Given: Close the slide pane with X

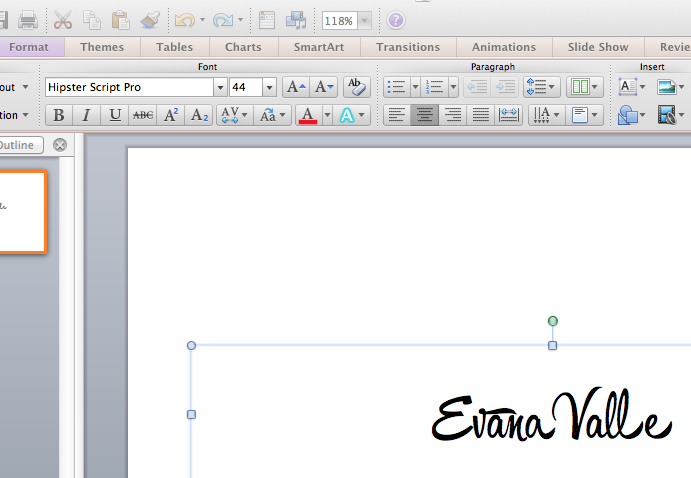Looking at the screenshot, I should (60, 145).
